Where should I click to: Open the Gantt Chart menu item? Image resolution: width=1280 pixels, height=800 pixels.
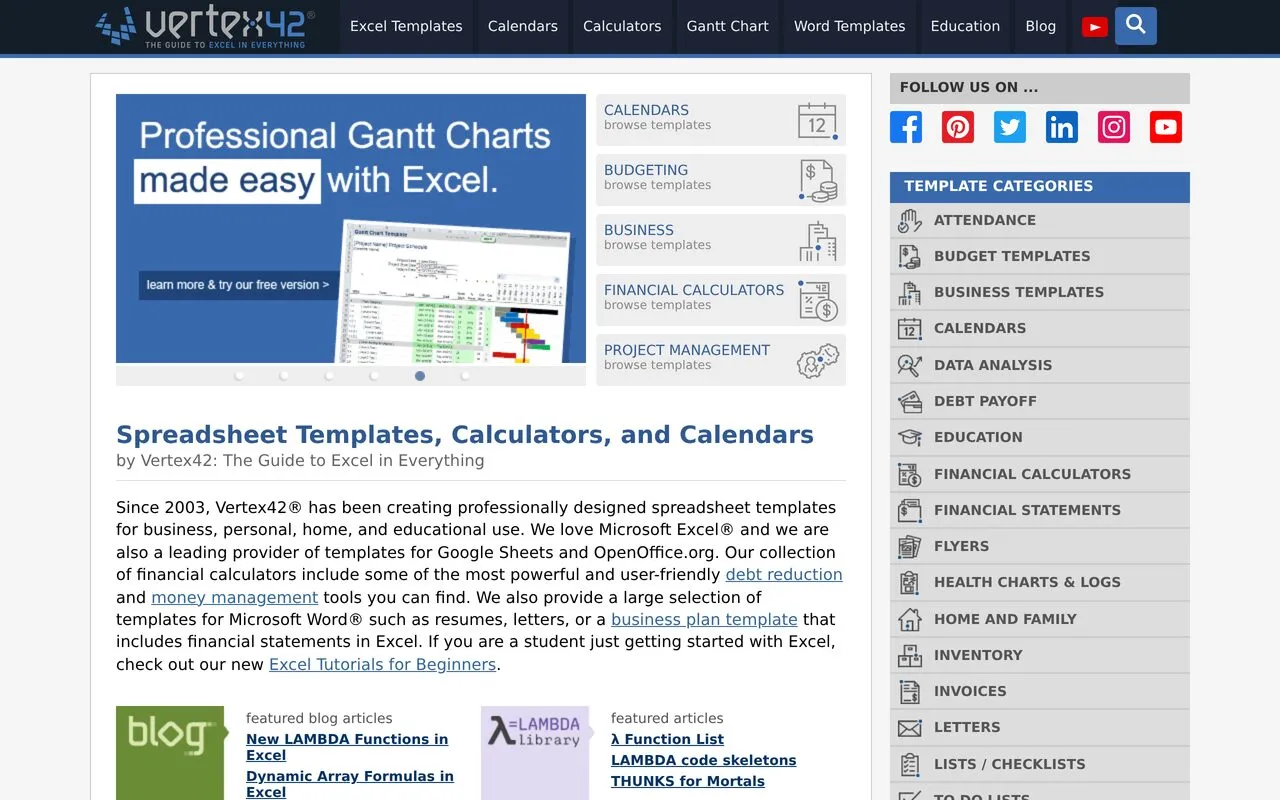click(x=727, y=27)
